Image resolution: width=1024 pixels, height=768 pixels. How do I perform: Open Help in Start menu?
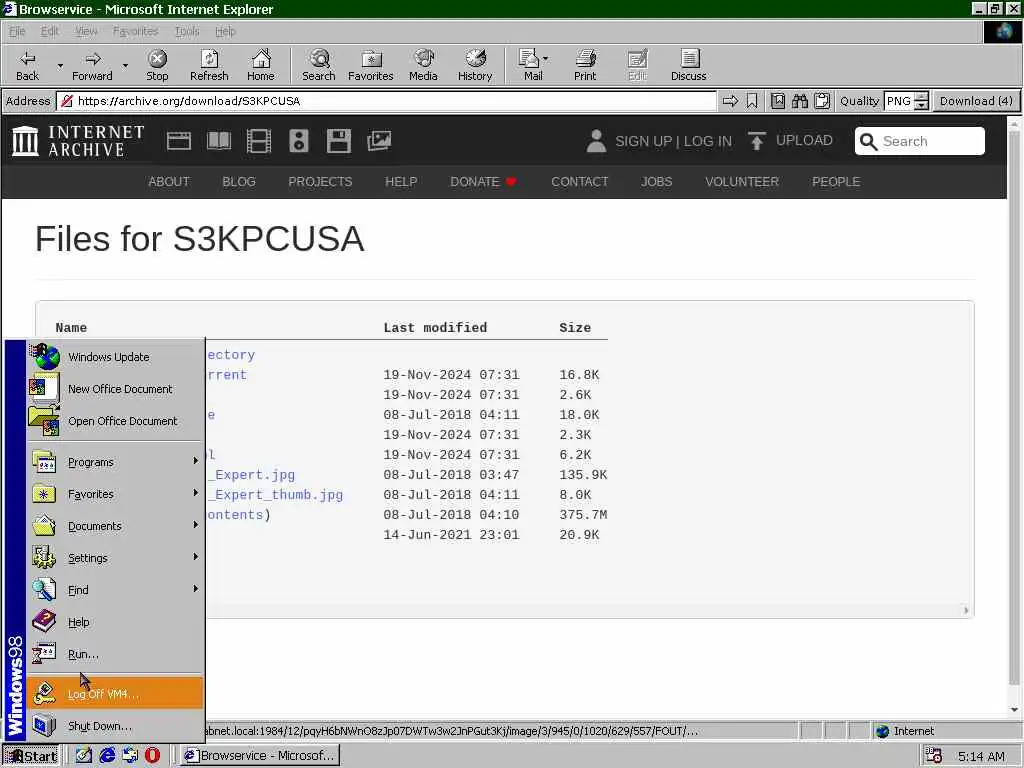click(114, 622)
